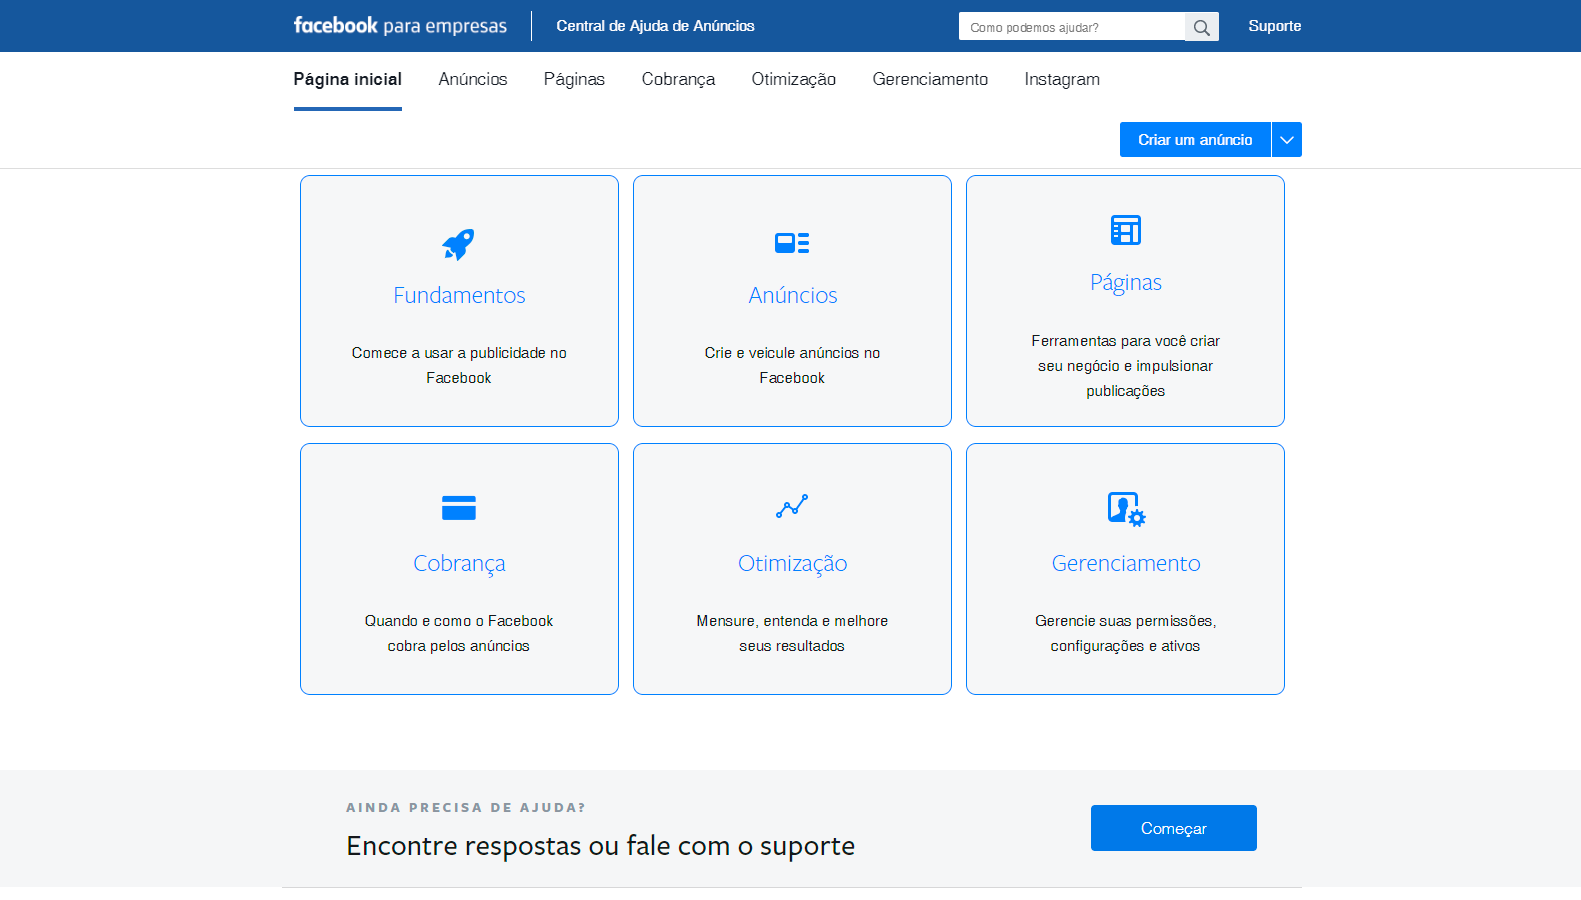Click the Cobrança credit card icon
This screenshot has width=1581, height=900.
pos(459,508)
